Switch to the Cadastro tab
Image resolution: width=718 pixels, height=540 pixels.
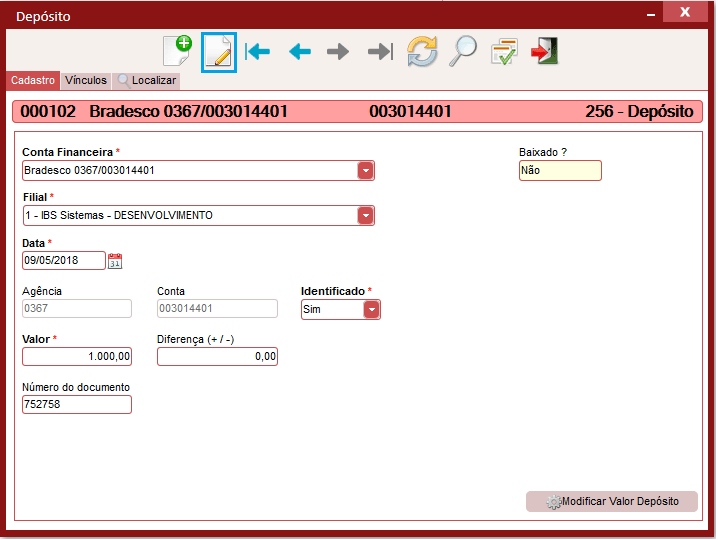coord(33,80)
